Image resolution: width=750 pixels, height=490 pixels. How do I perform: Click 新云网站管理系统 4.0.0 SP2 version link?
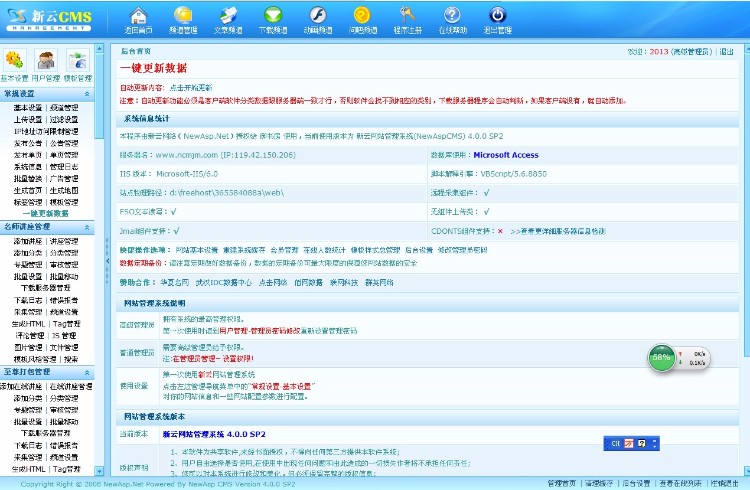[x=214, y=434]
